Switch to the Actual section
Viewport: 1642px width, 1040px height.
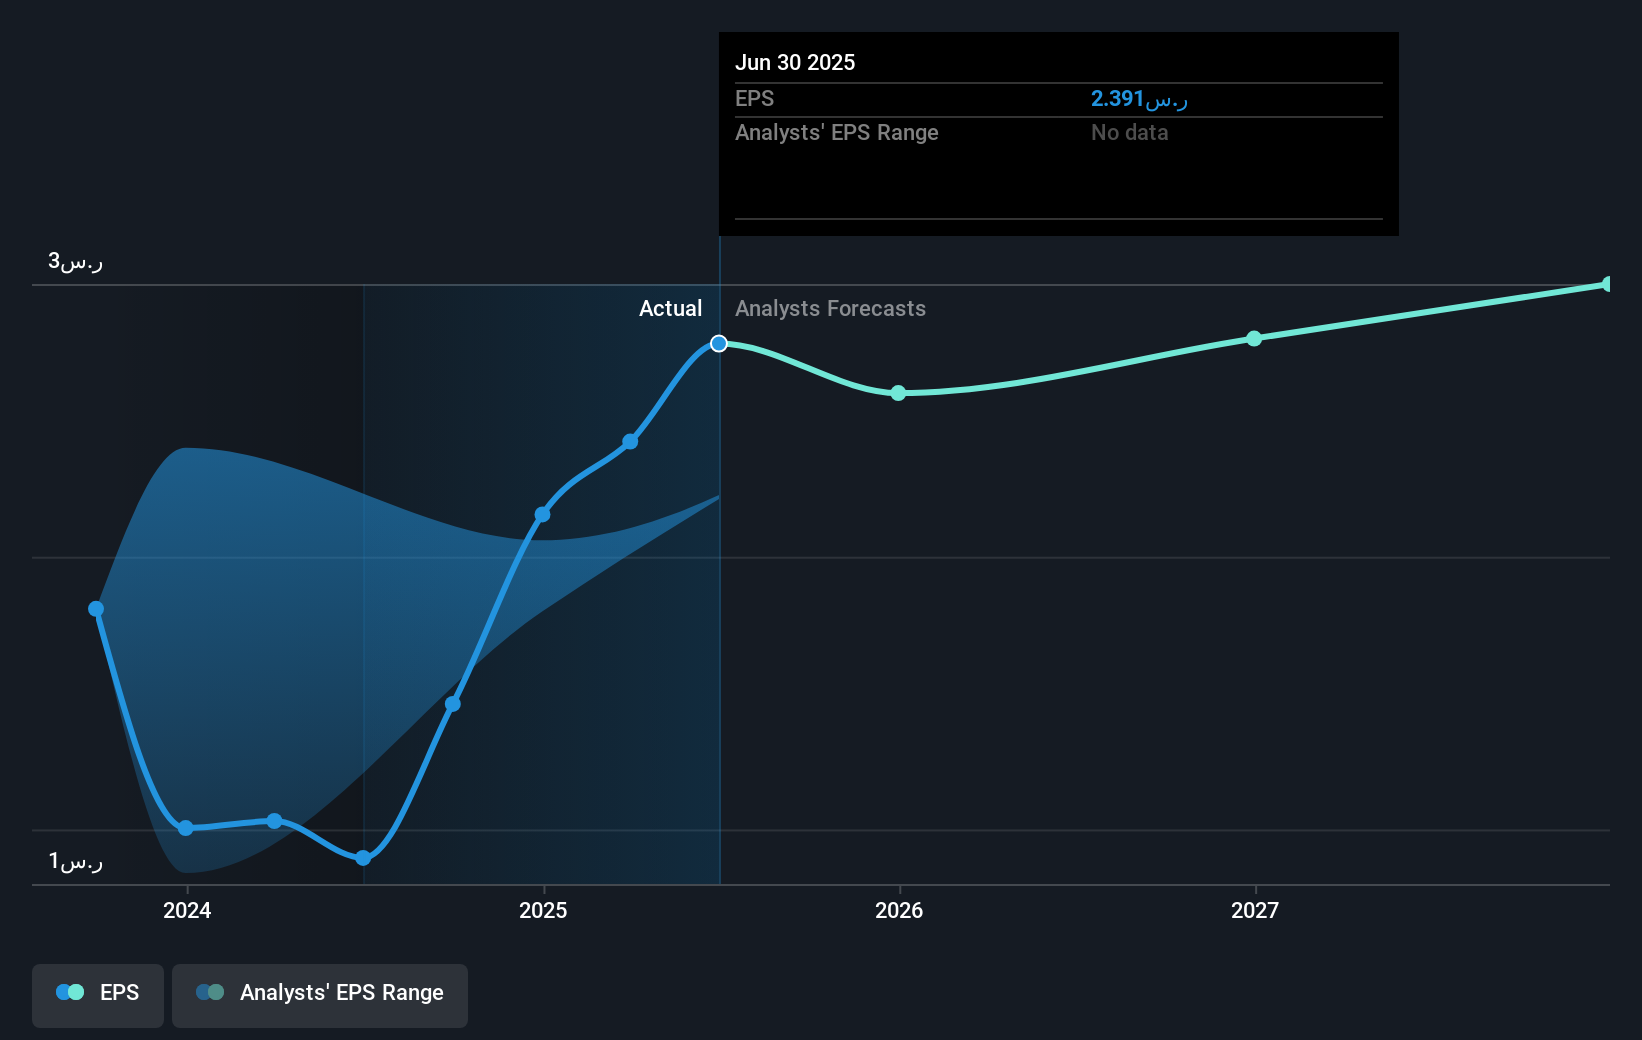click(670, 308)
